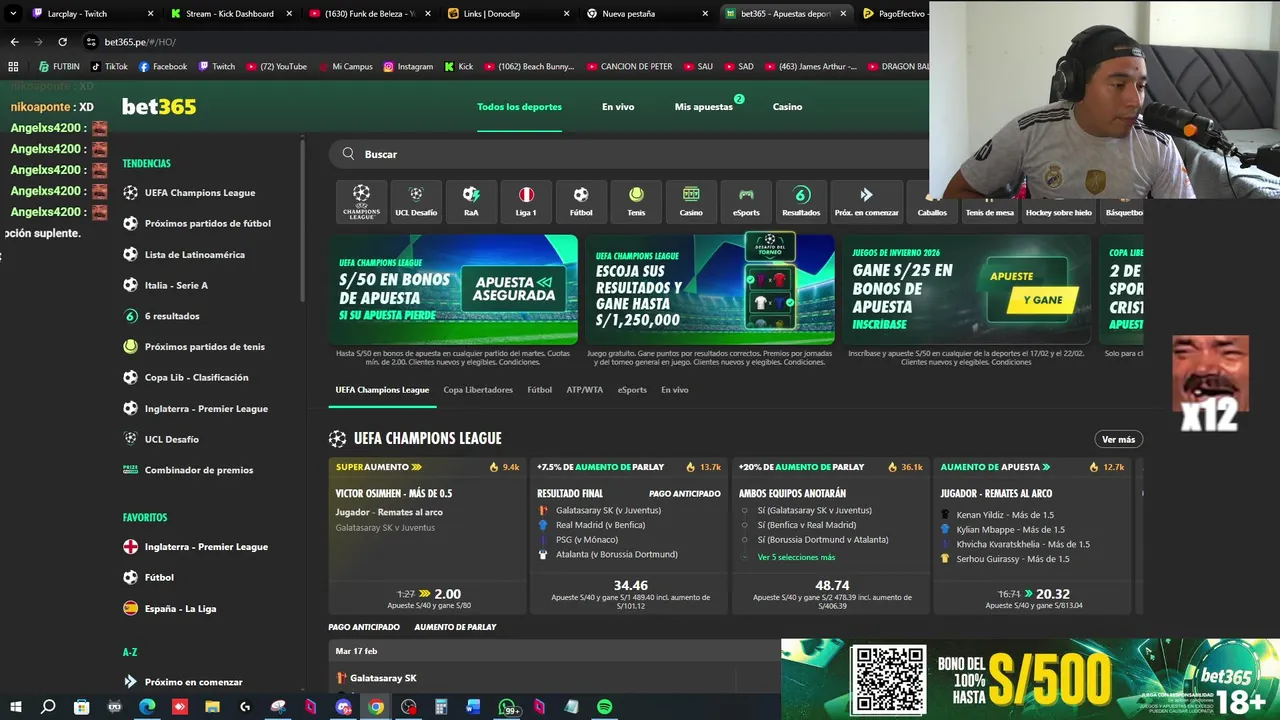This screenshot has height=720, width=1280.
Task: Click the Buscar search field
Action: (630, 154)
